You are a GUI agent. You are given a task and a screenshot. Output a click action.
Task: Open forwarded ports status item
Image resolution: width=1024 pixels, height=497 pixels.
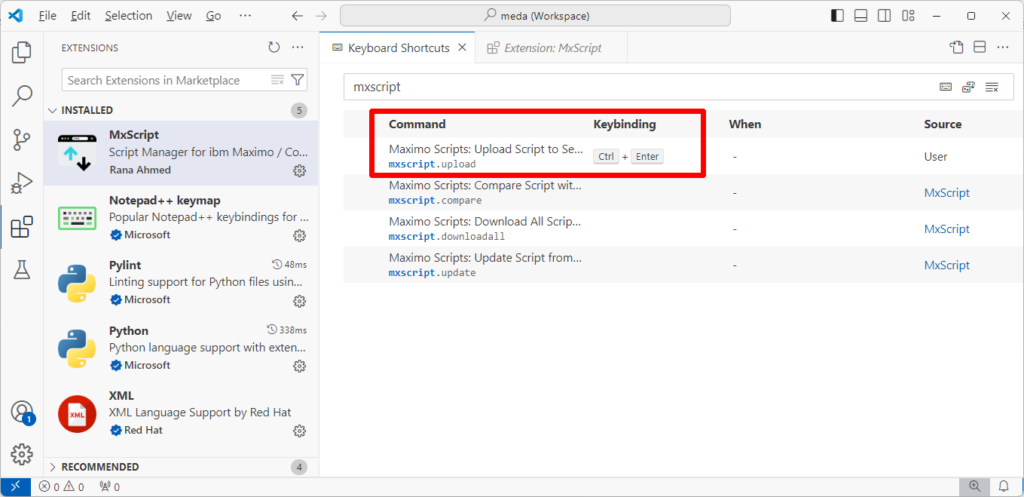(x=109, y=487)
